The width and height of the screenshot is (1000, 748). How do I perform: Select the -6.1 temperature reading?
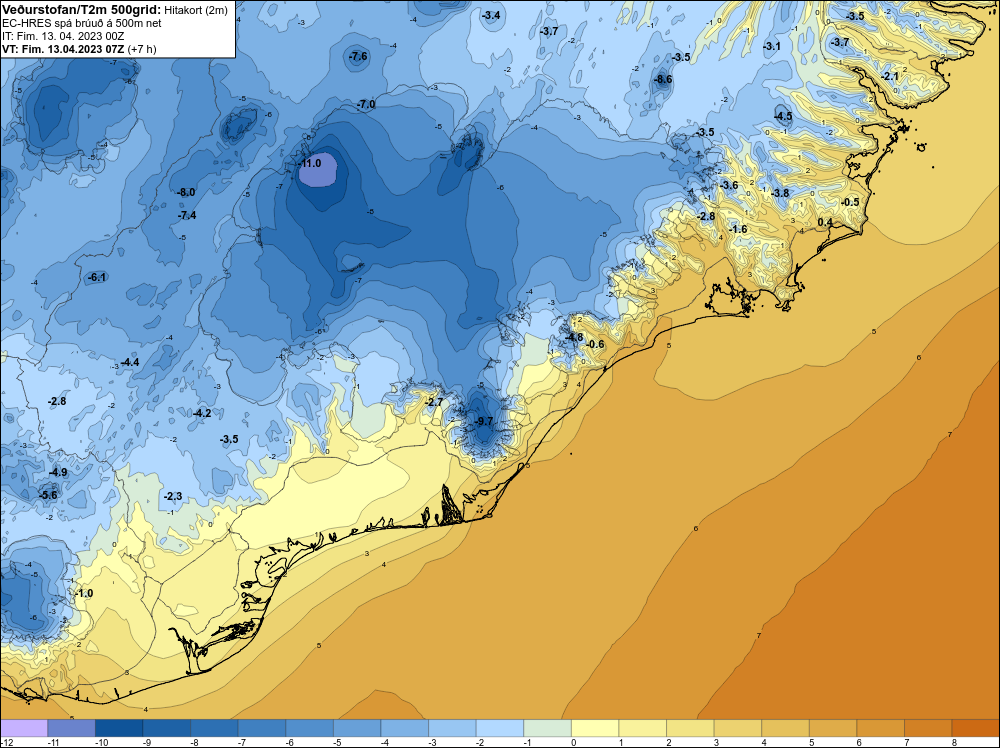pyautogui.click(x=96, y=277)
